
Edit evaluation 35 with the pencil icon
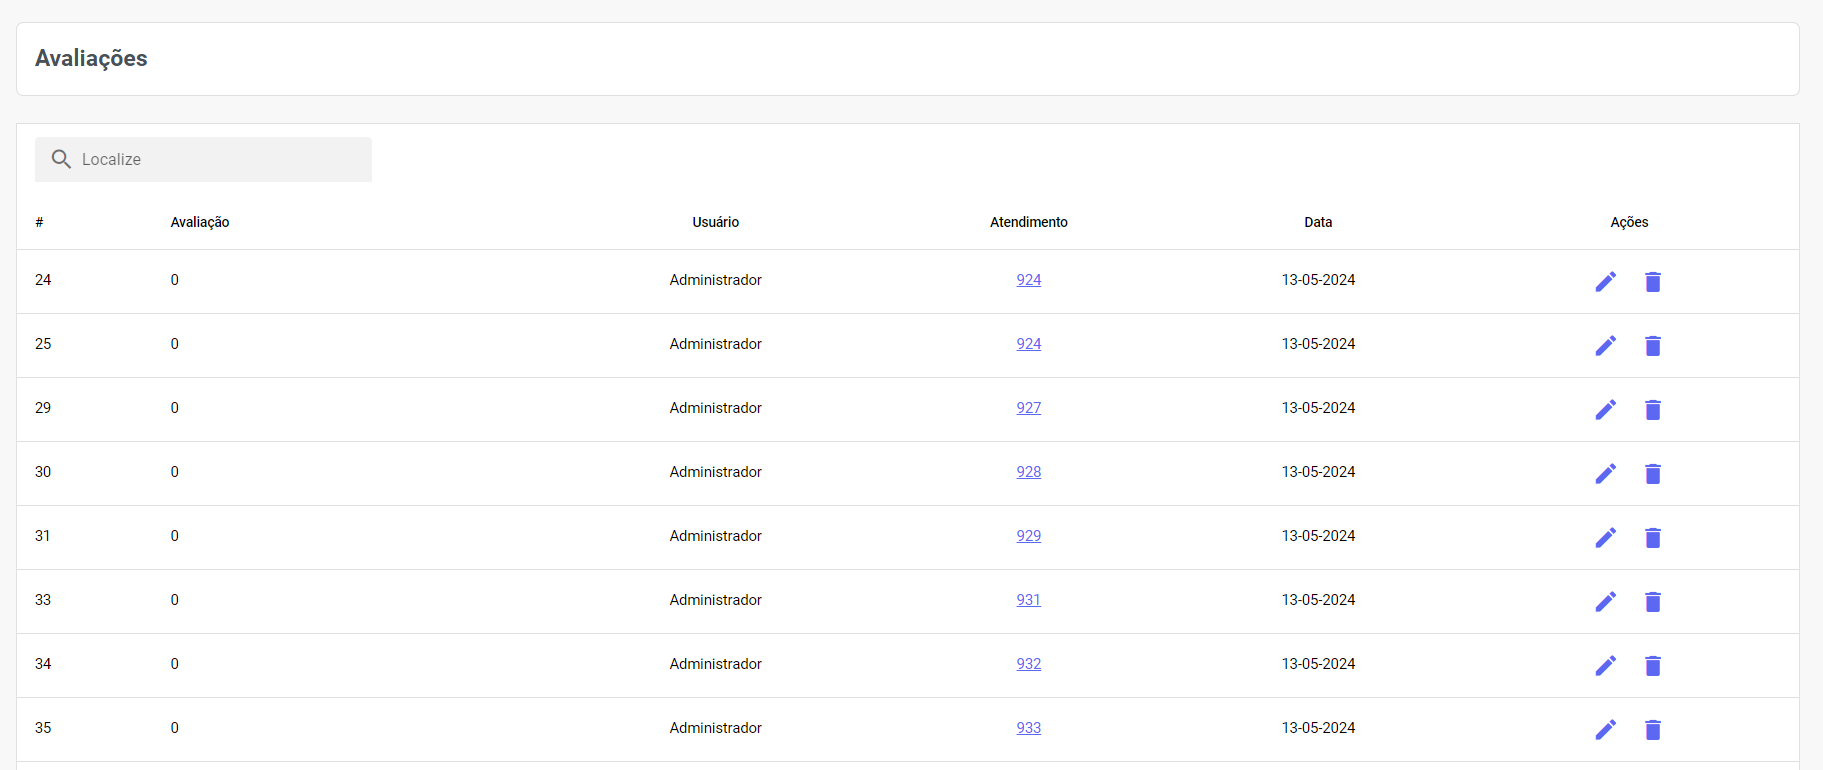(x=1605, y=730)
